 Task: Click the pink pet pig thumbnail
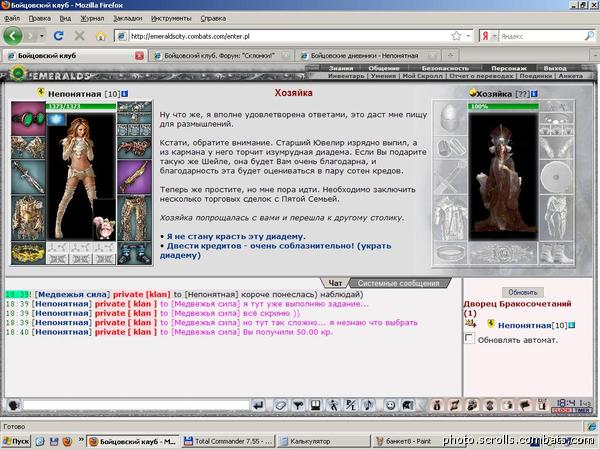coord(104,227)
